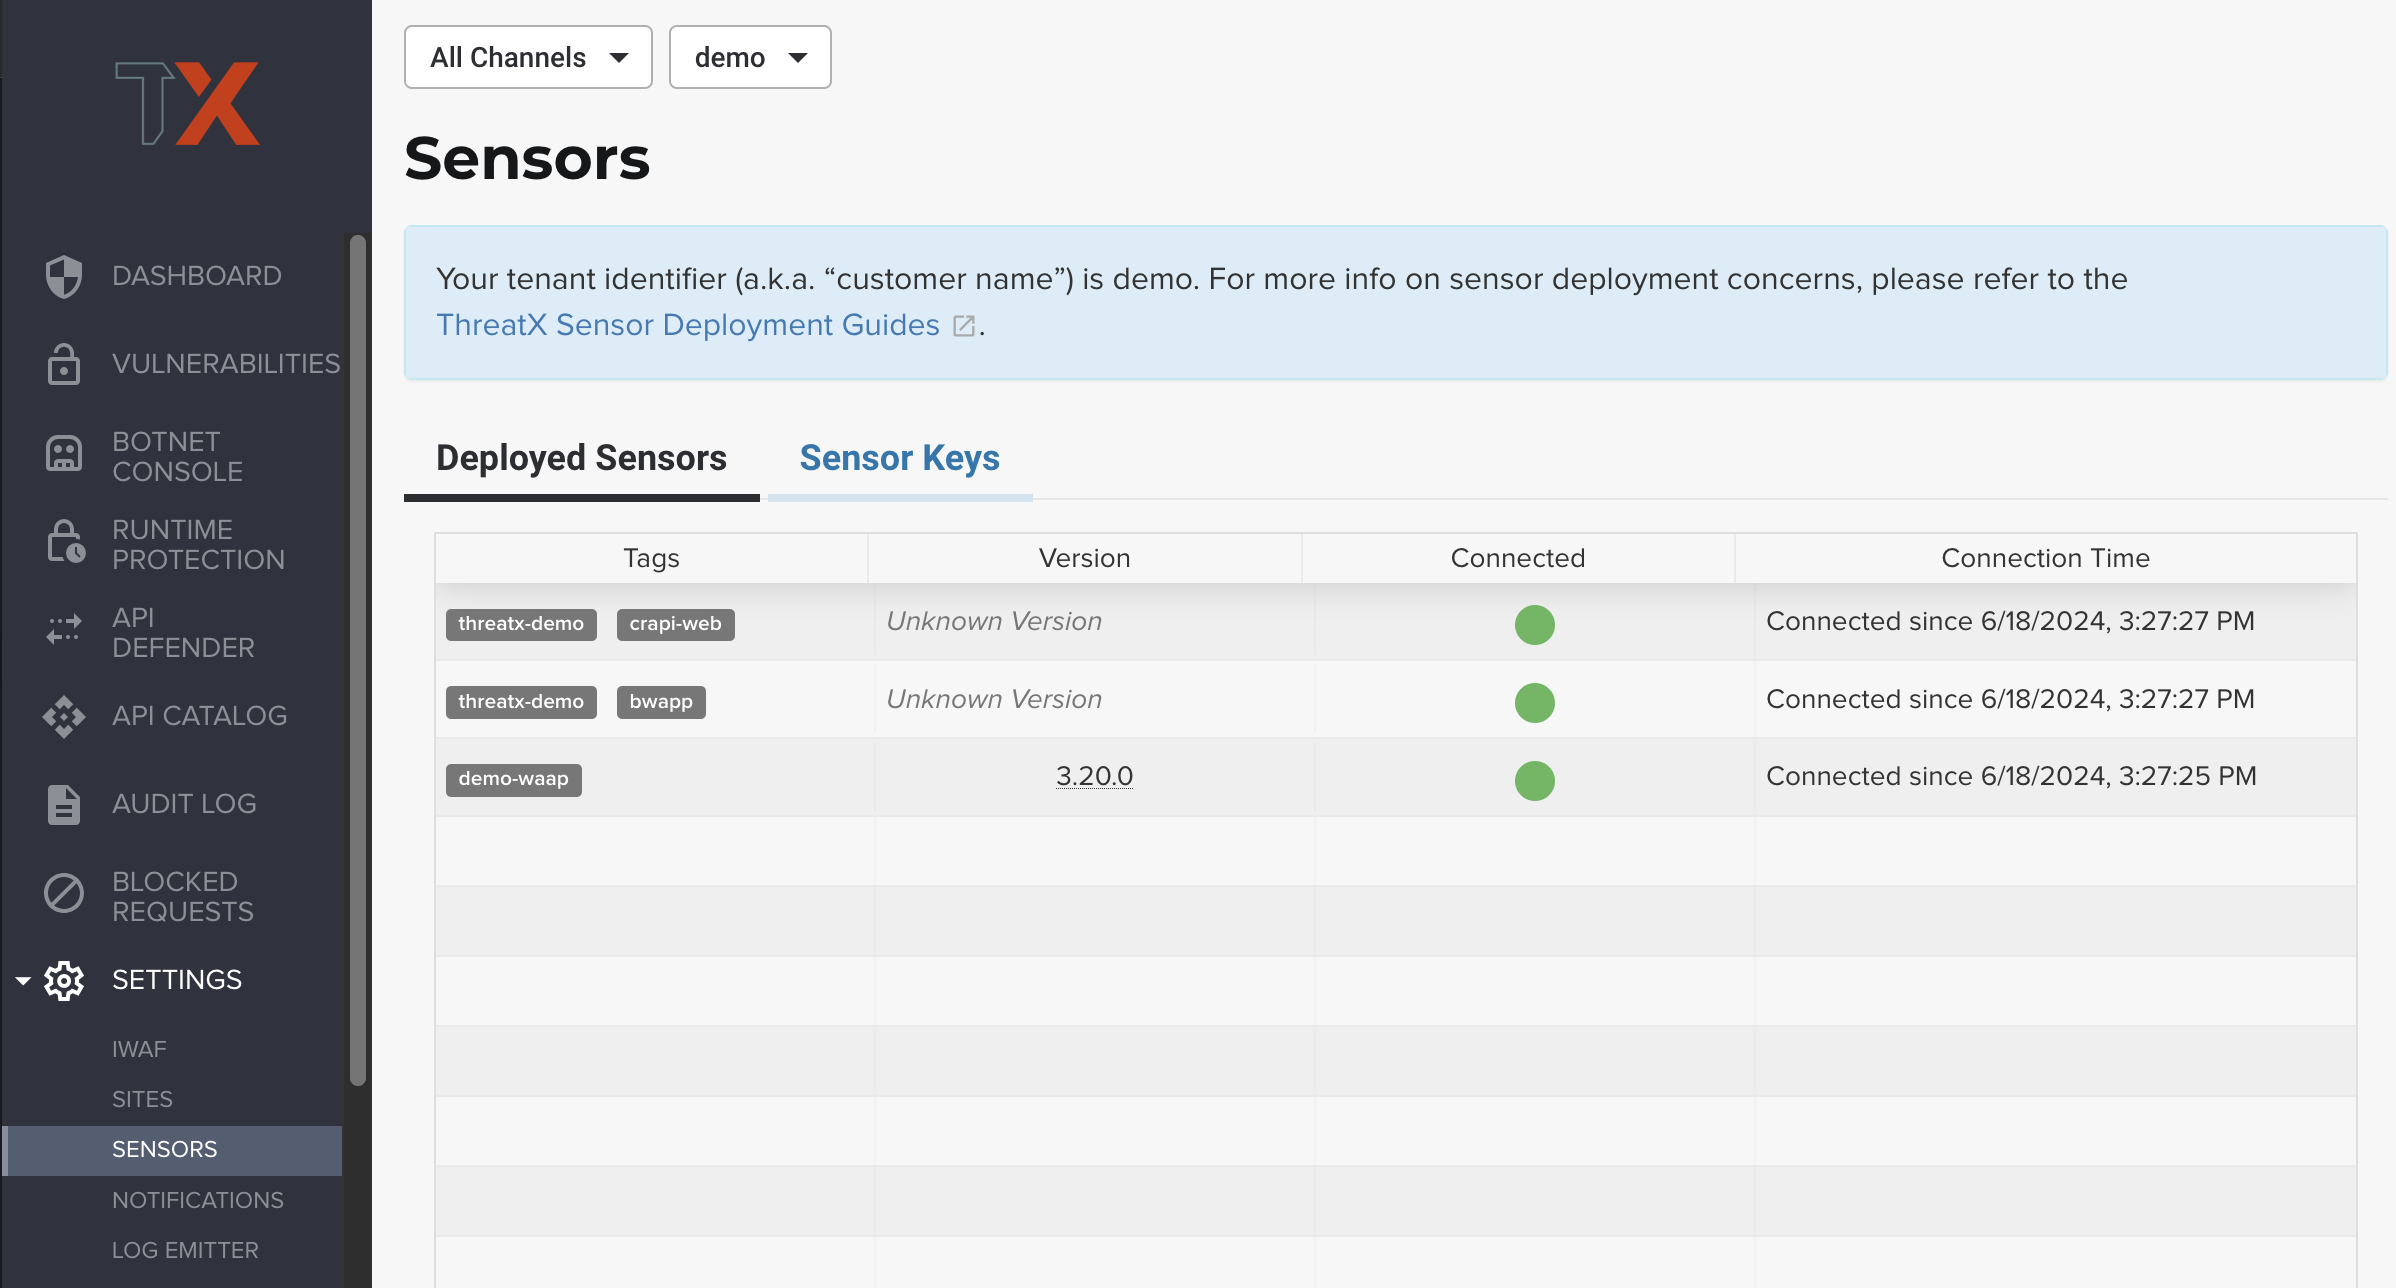Sort by Version column header
The image size is (2396, 1288).
[1084, 558]
